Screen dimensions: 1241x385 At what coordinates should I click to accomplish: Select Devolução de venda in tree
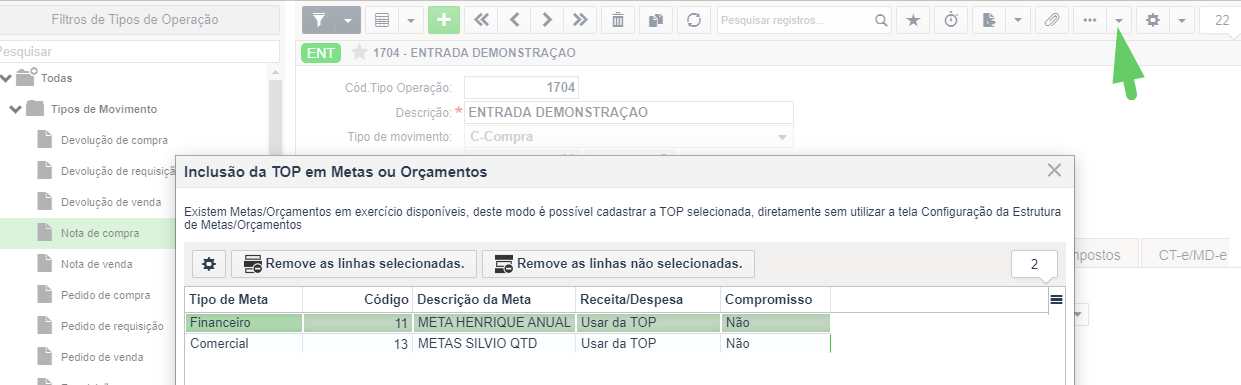pyautogui.click(x=110, y=202)
